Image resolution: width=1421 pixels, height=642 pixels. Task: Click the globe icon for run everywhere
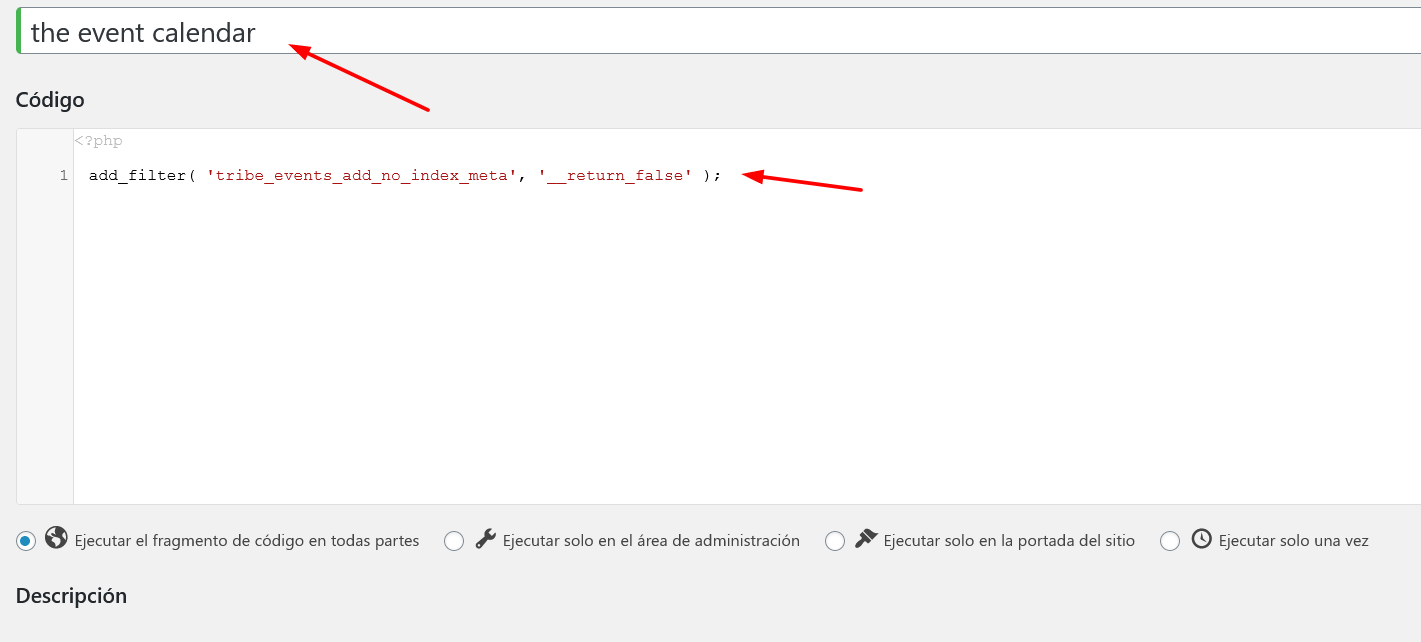tap(56, 538)
